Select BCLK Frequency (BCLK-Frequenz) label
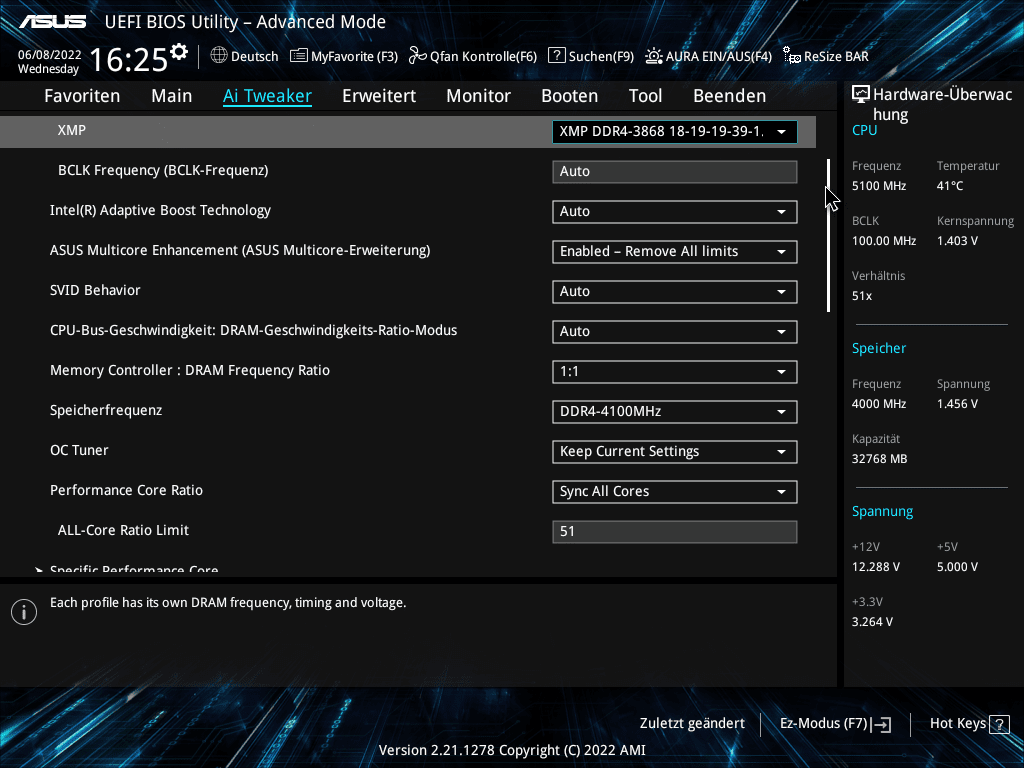This screenshot has height=768, width=1024. tap(163, 170)
